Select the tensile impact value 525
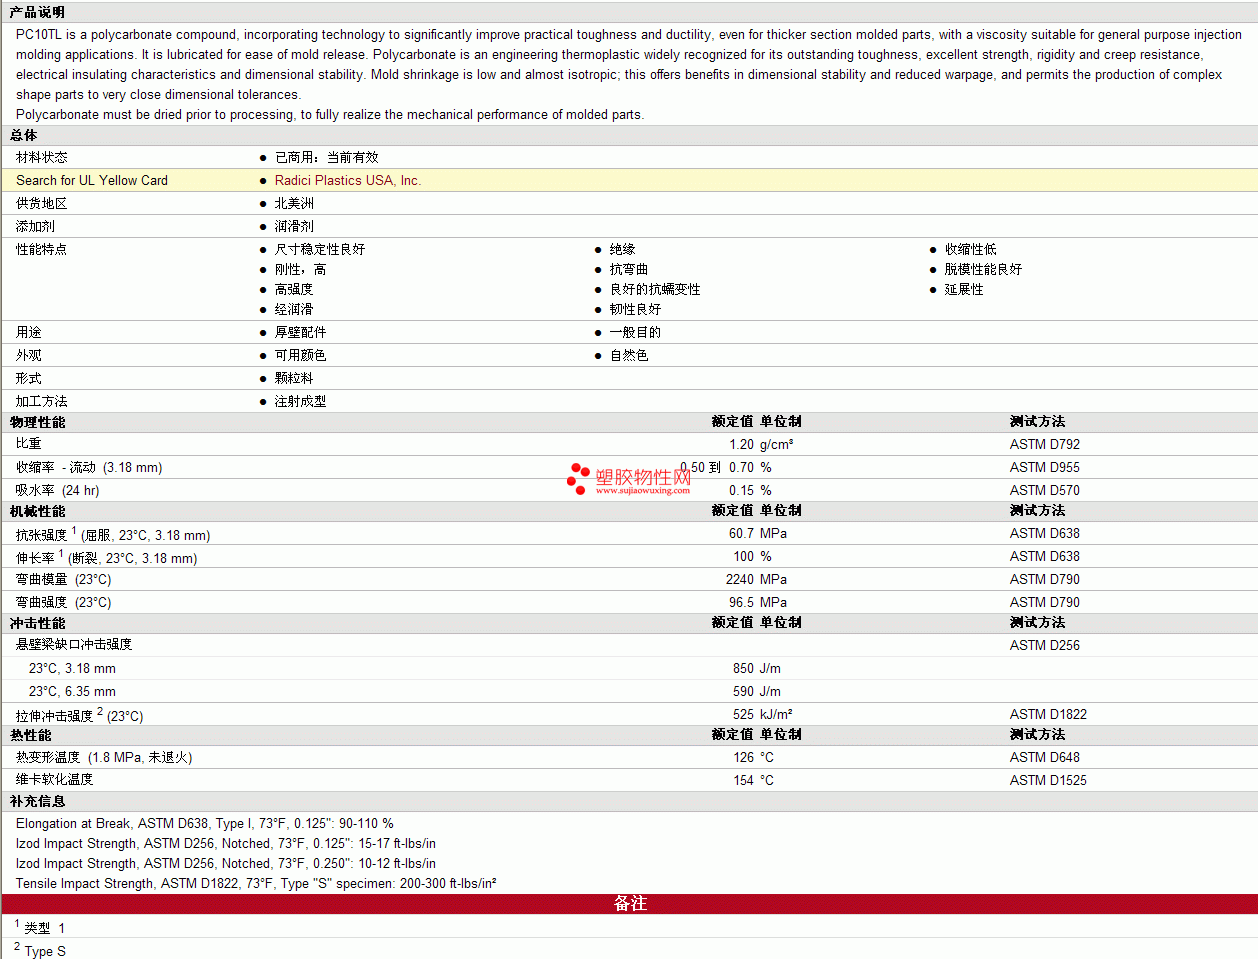 click(x=743, y=714)
